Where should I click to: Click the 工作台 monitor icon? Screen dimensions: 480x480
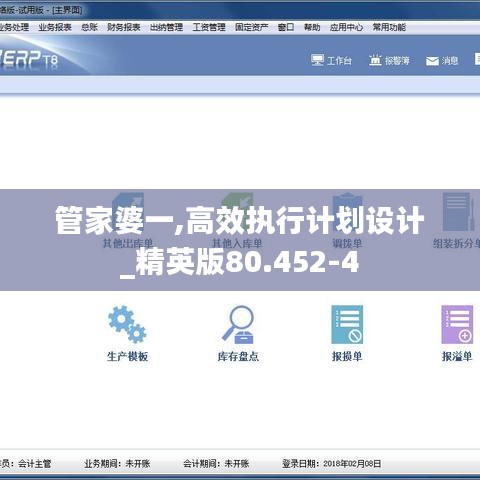click(317, 60)
